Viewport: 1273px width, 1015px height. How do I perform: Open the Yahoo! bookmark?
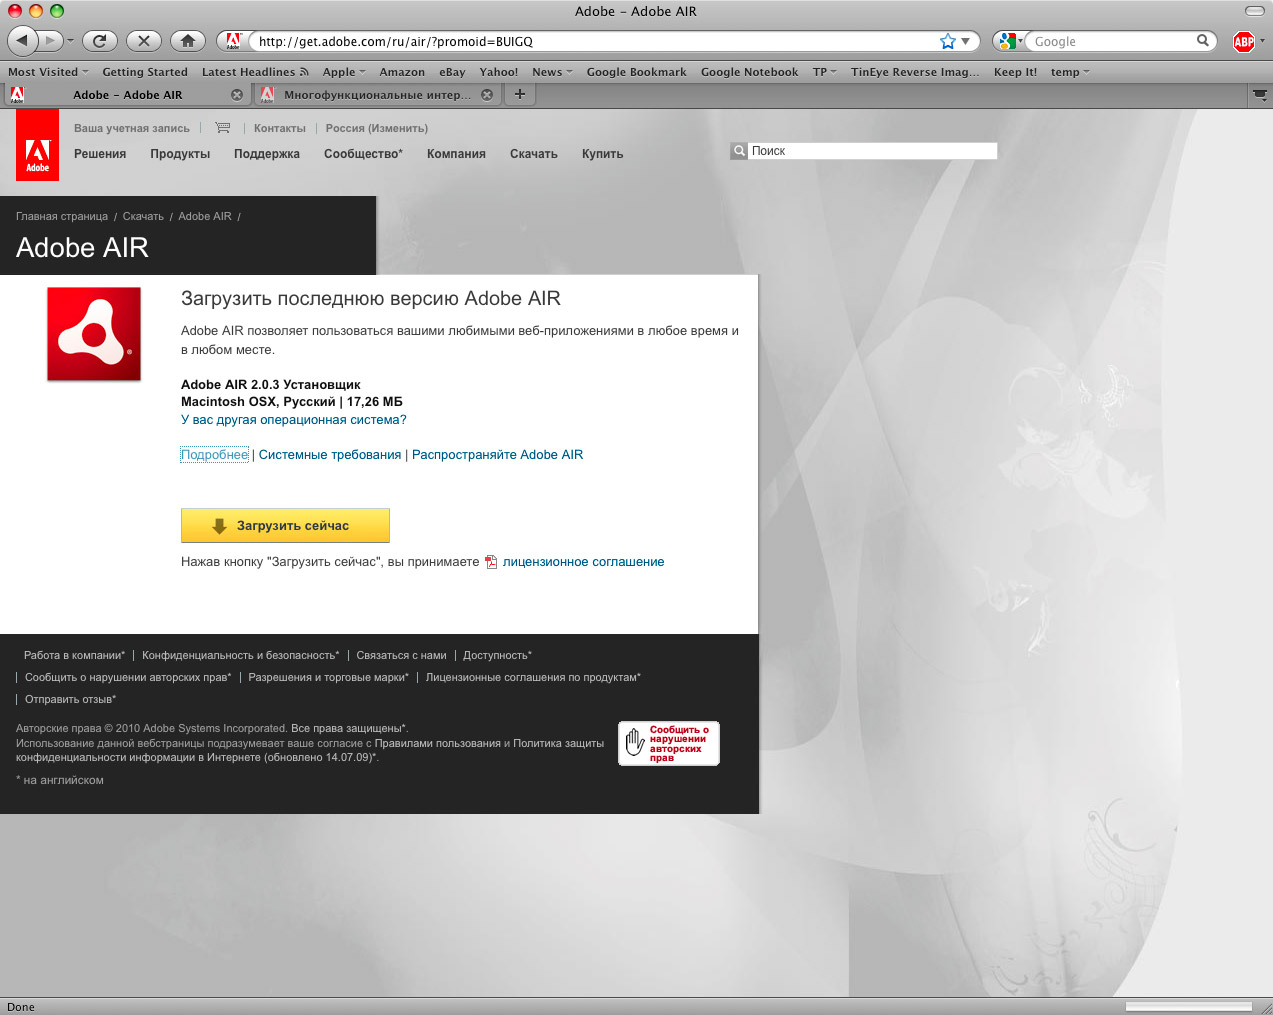pyautogui.click(x=499, y=72)
